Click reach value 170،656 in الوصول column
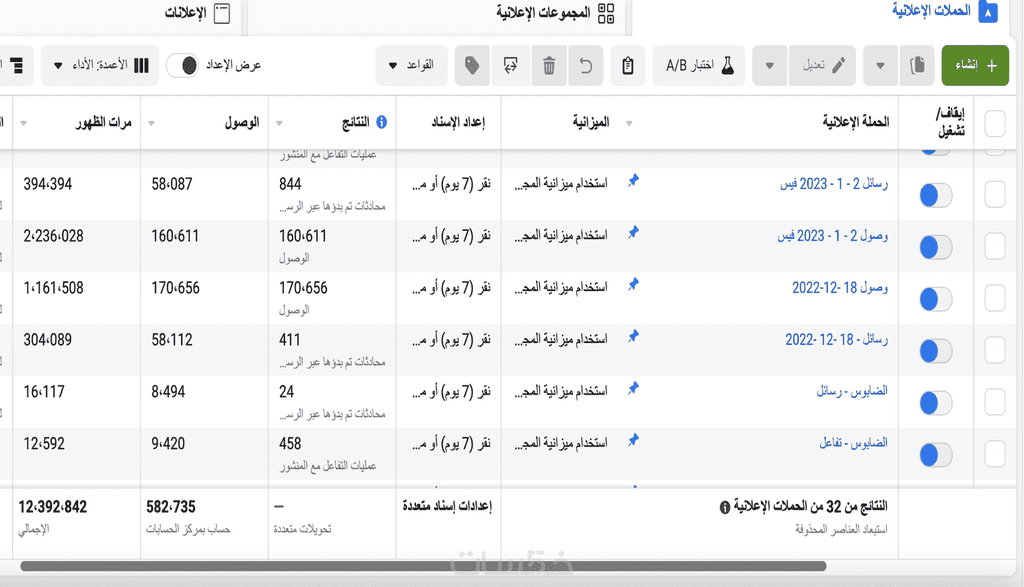Screen dimensions: 1024x587 (x=176, y=288)
